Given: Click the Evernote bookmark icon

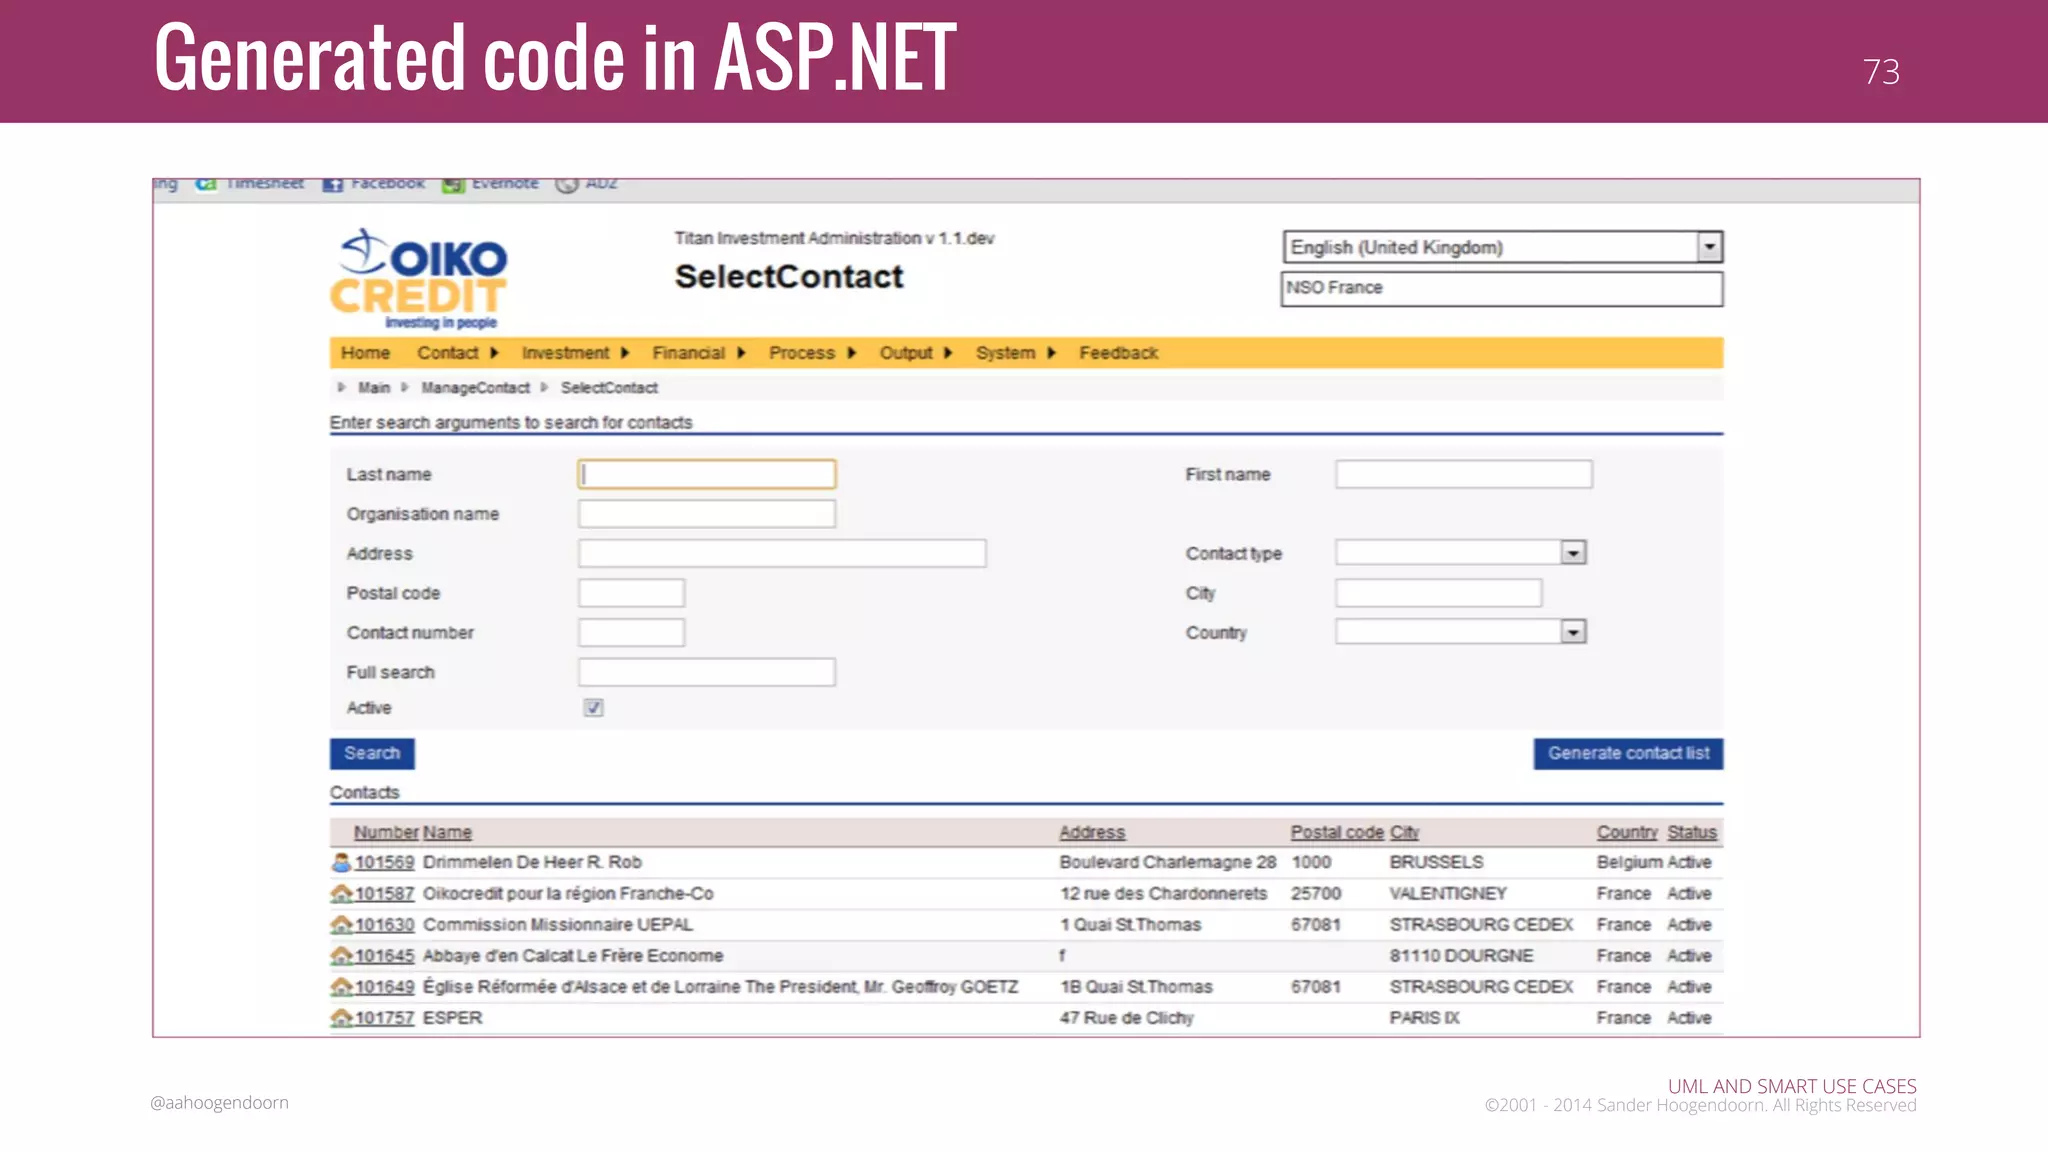Looking at the screenshot, I should 453,184.
